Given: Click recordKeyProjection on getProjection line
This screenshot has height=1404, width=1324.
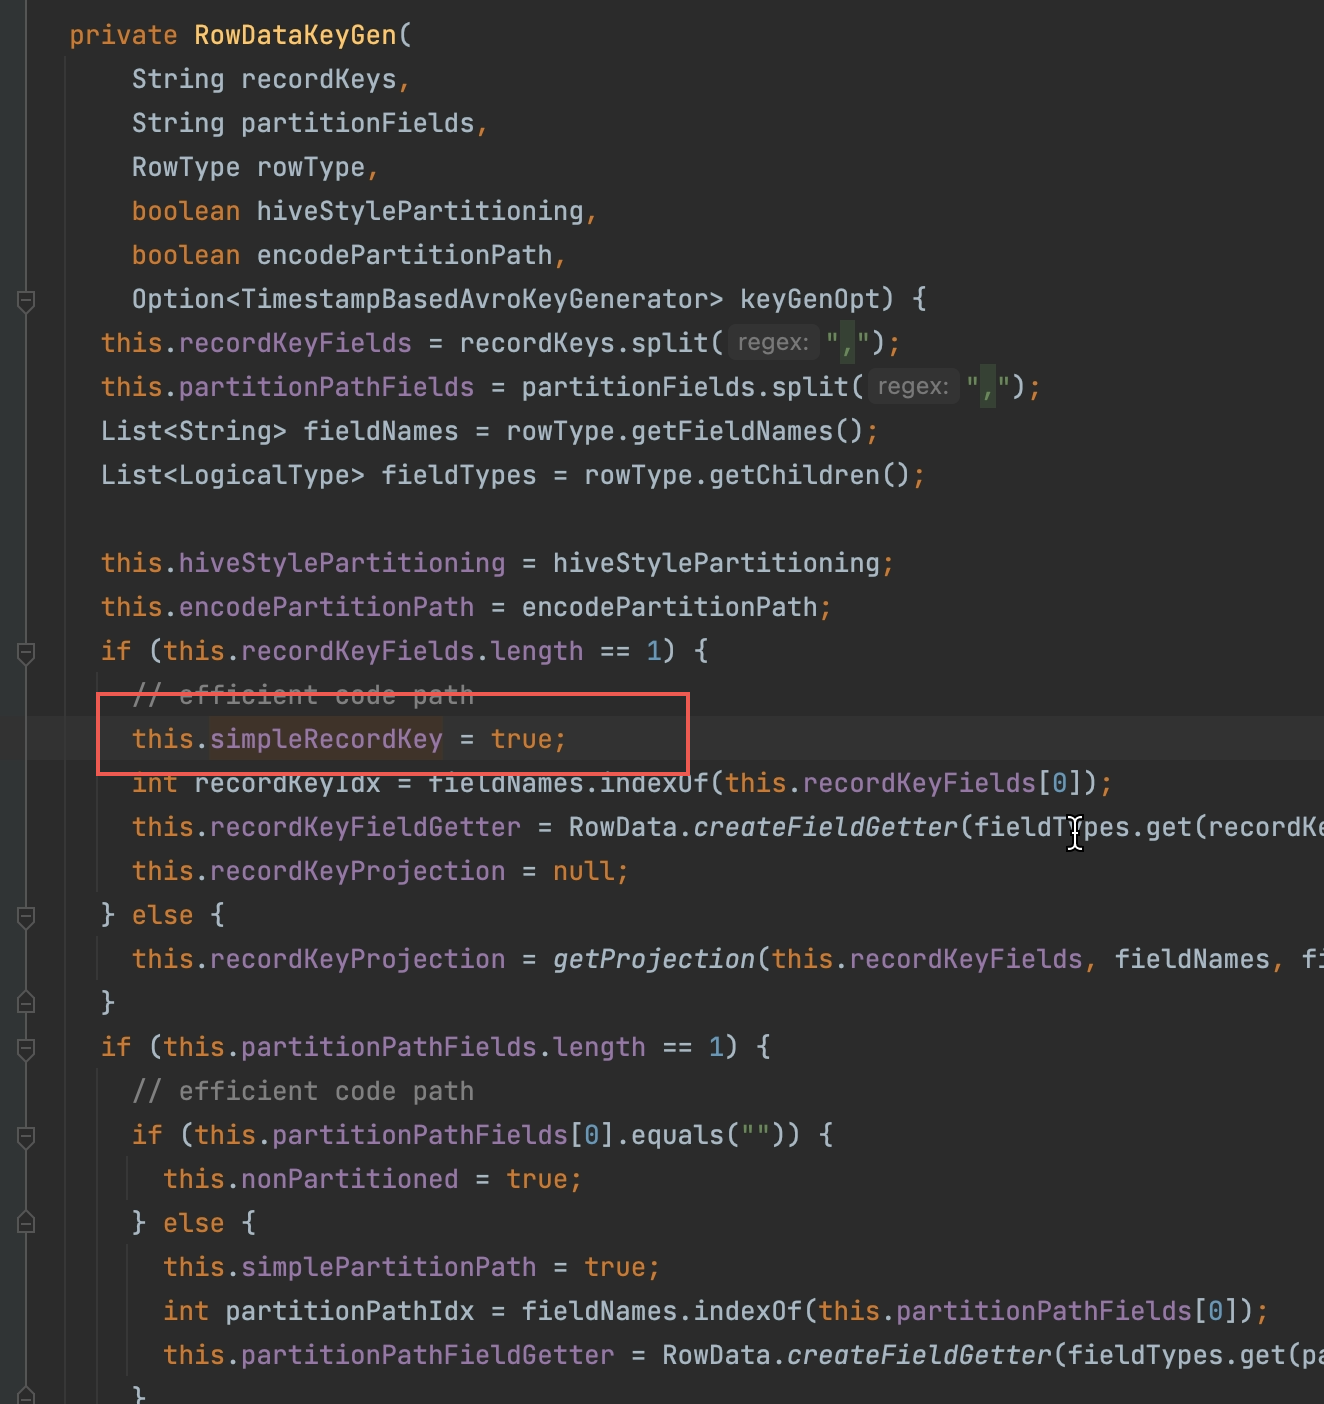Looking at the screenshot, I should pyautogui.click(x=357, y=959).
